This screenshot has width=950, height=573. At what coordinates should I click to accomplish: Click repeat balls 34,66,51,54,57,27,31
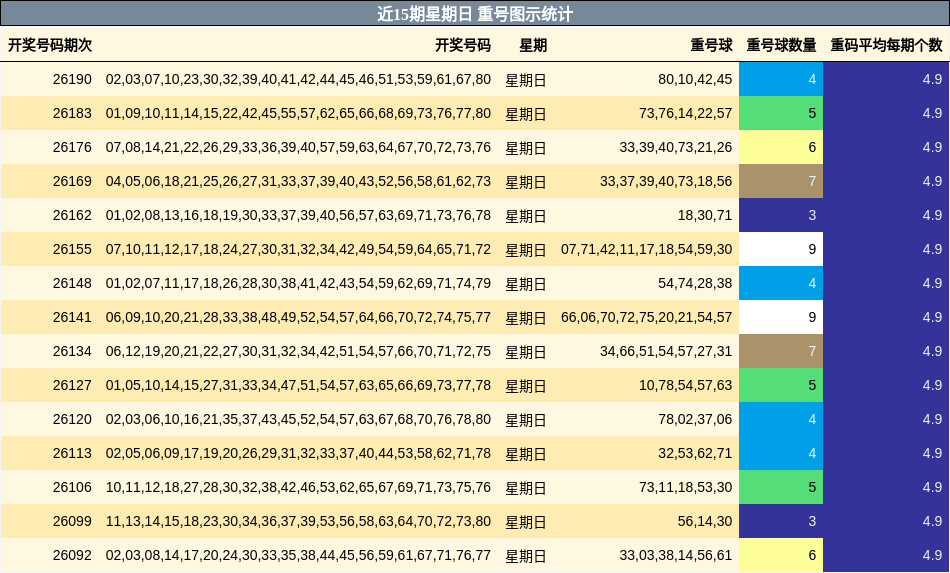pyautogui.click(x=666, y=351)
